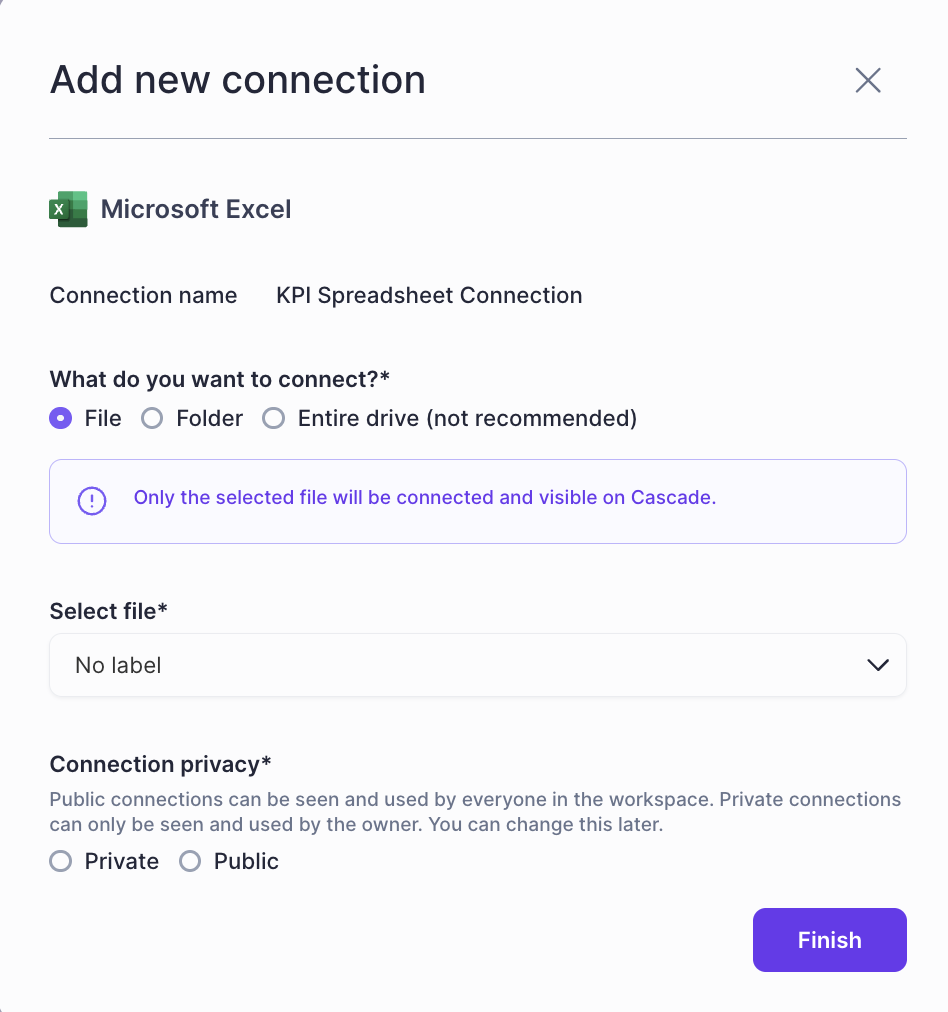Select Entire drive (not recommended) option
This screenshot has height=1012, width=948.
click(x=274, y=419)
